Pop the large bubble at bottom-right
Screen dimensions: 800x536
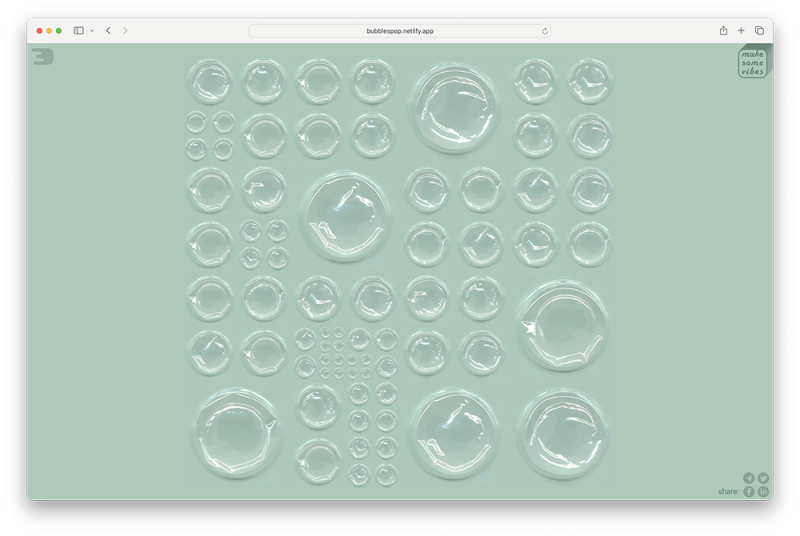[563, 433]
